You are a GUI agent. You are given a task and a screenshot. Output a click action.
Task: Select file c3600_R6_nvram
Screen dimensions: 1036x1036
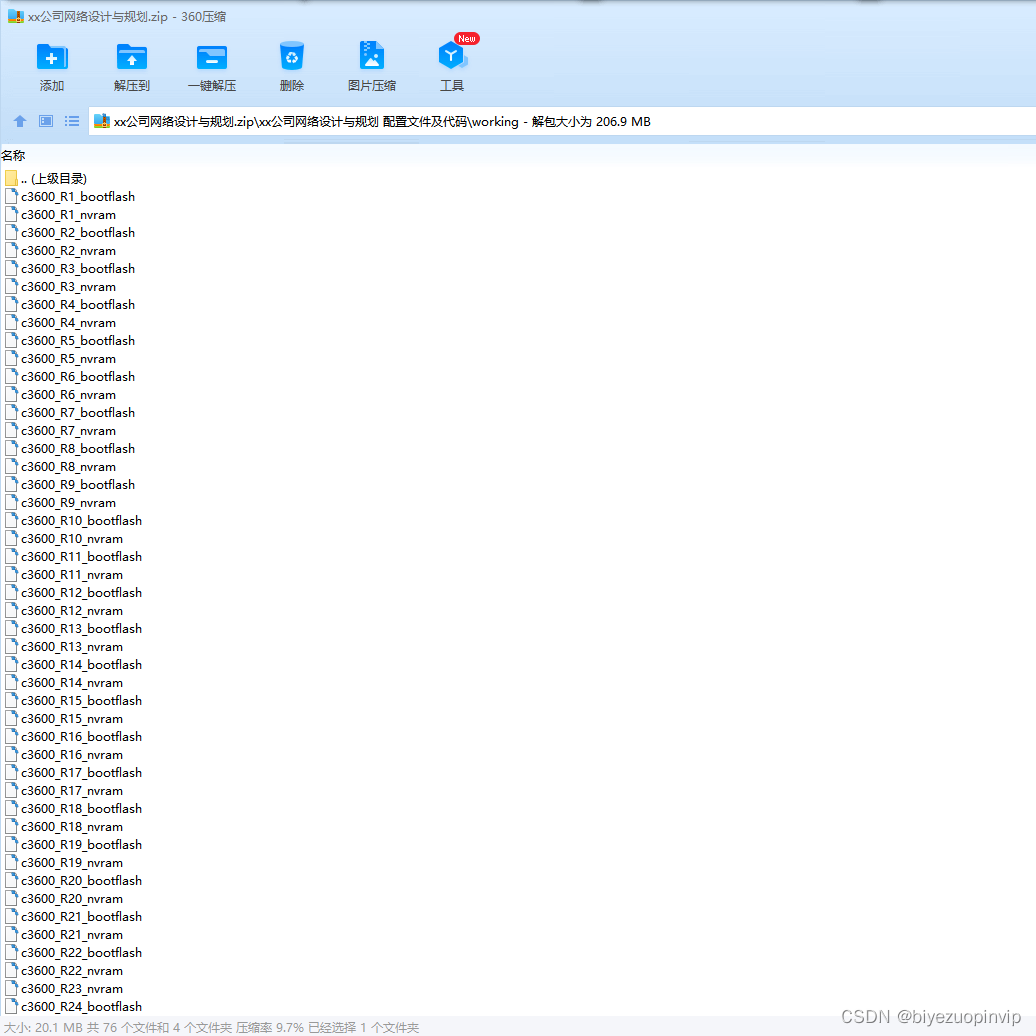(60, 395)
